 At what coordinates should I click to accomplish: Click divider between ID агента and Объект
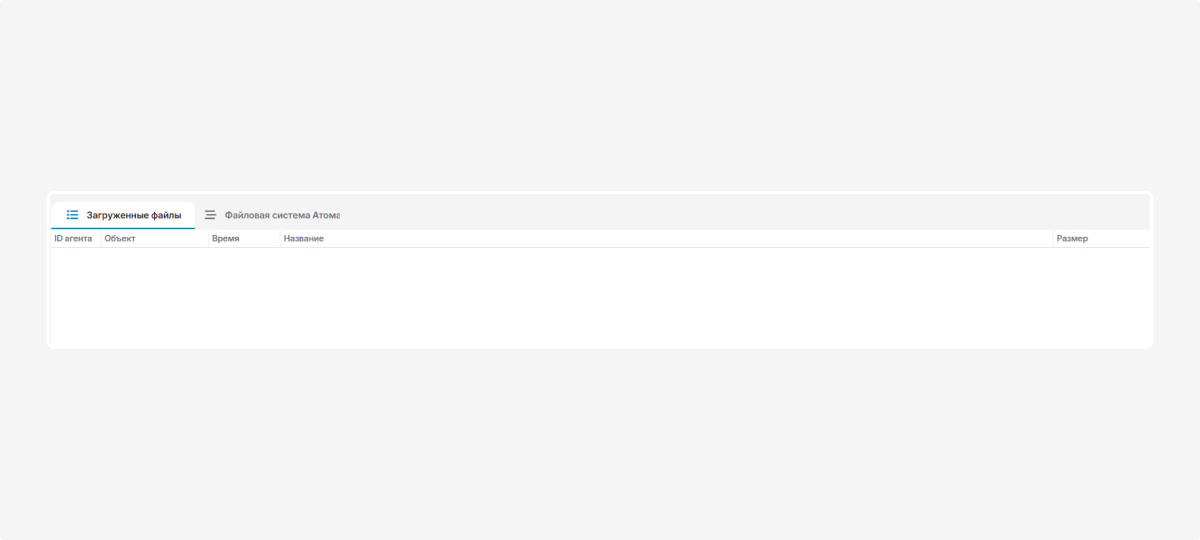point(101,239)
